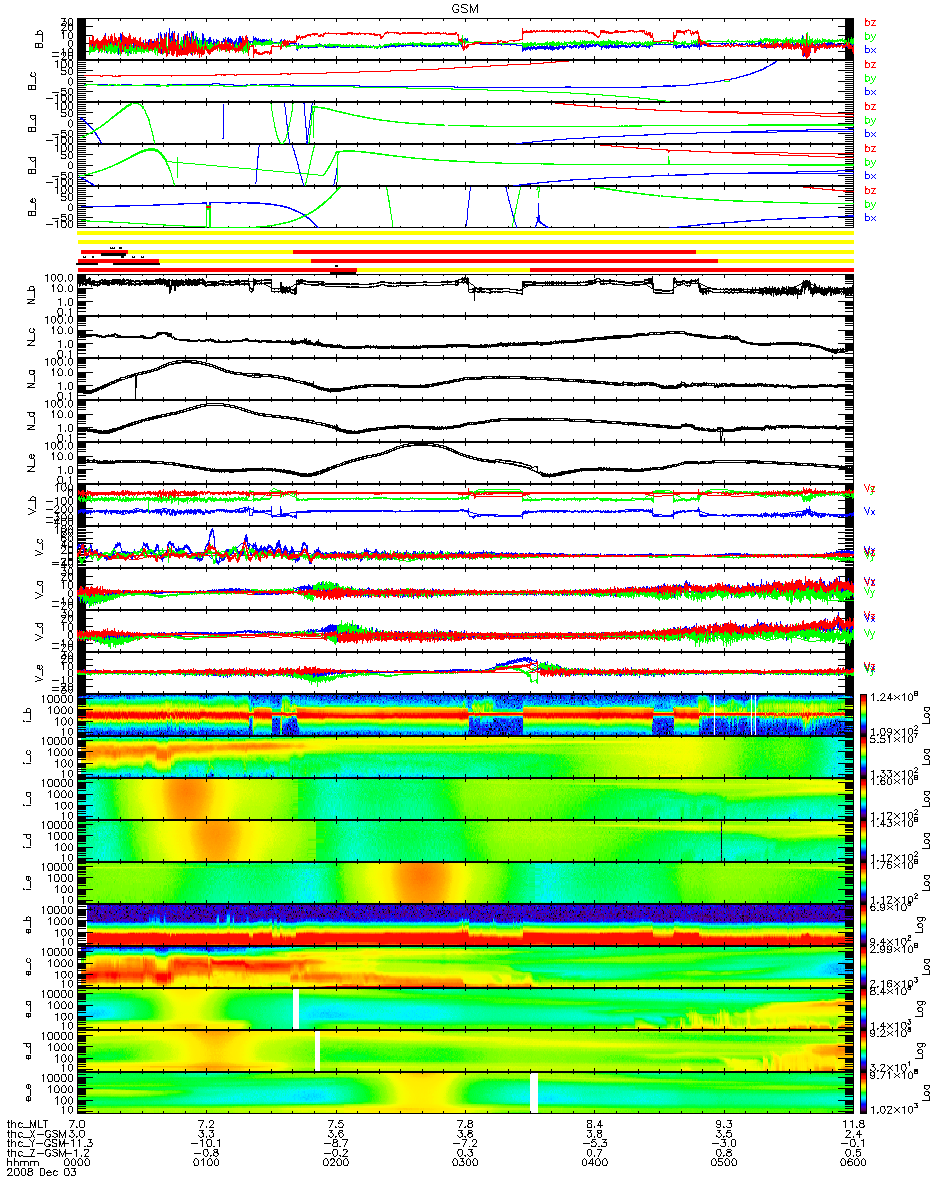
Task: Click the 0600 time tick label
Action: tap(852, 1163)
